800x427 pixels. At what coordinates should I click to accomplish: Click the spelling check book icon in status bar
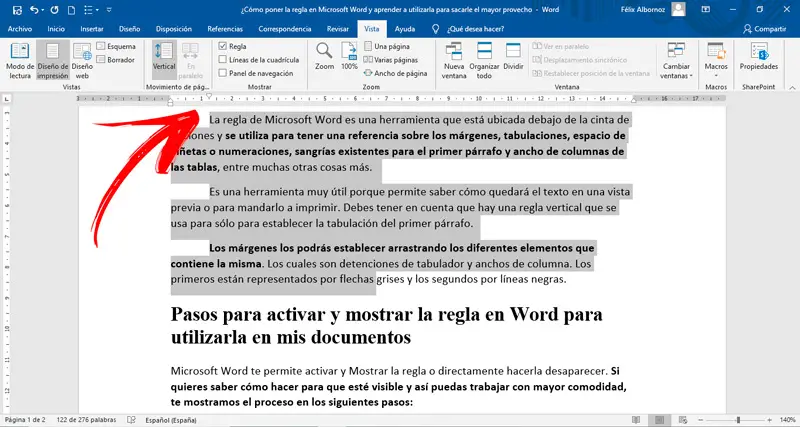131,420
